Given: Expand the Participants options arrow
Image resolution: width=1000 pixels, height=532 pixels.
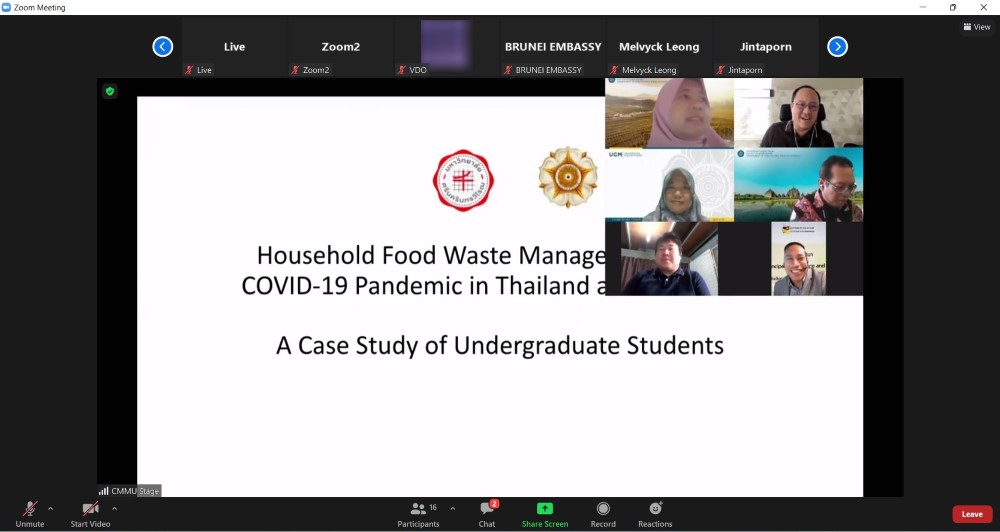Looking at the screenshot, I should coord(453,508).
